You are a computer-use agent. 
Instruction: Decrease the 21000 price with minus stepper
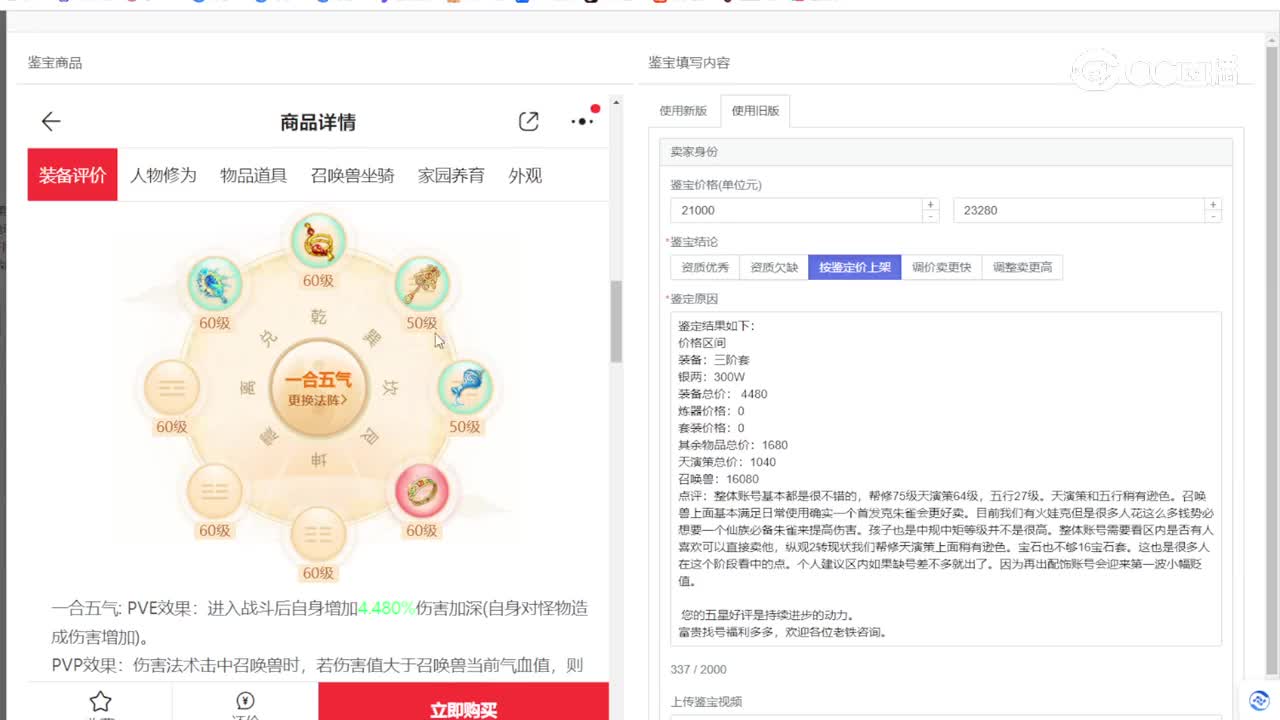(x=930, y=216)
